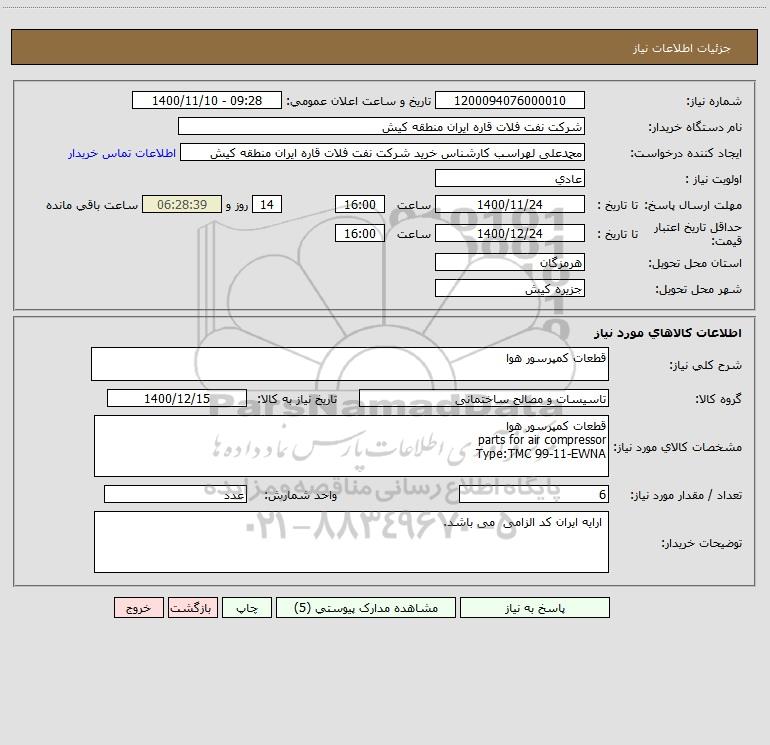This screenshot has width=770, height=745.
Task: Click price validity date 1400/12/24
Action: (510, 233)
